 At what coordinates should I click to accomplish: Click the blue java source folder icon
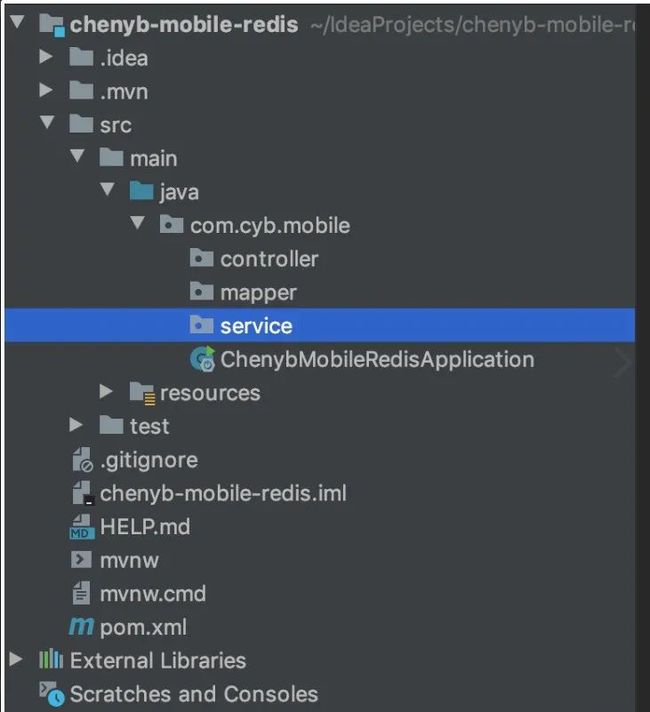click(x=141, y=191)
